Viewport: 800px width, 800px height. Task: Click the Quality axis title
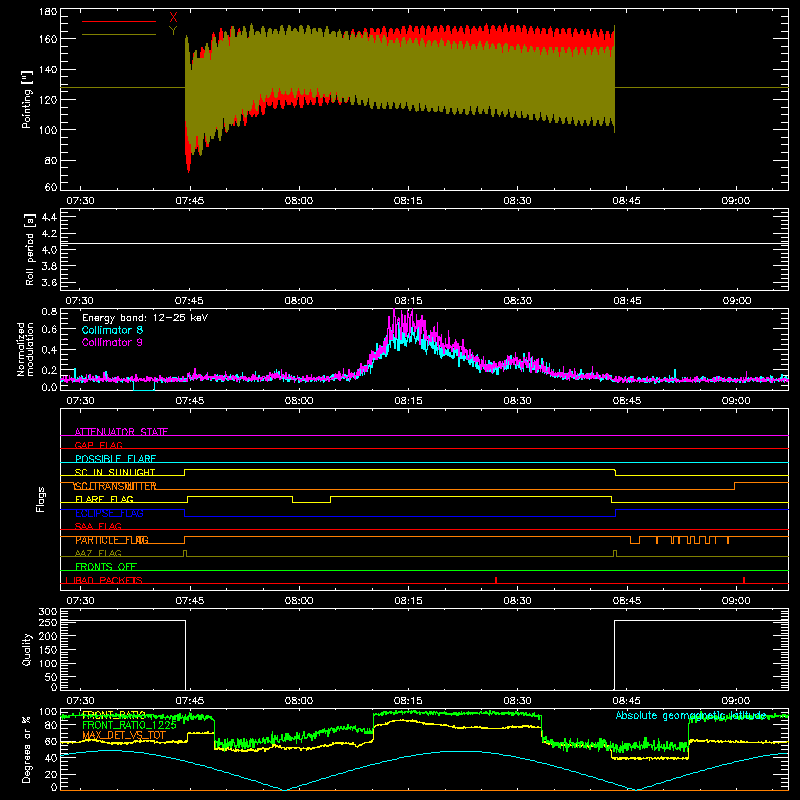click(27, 649)
